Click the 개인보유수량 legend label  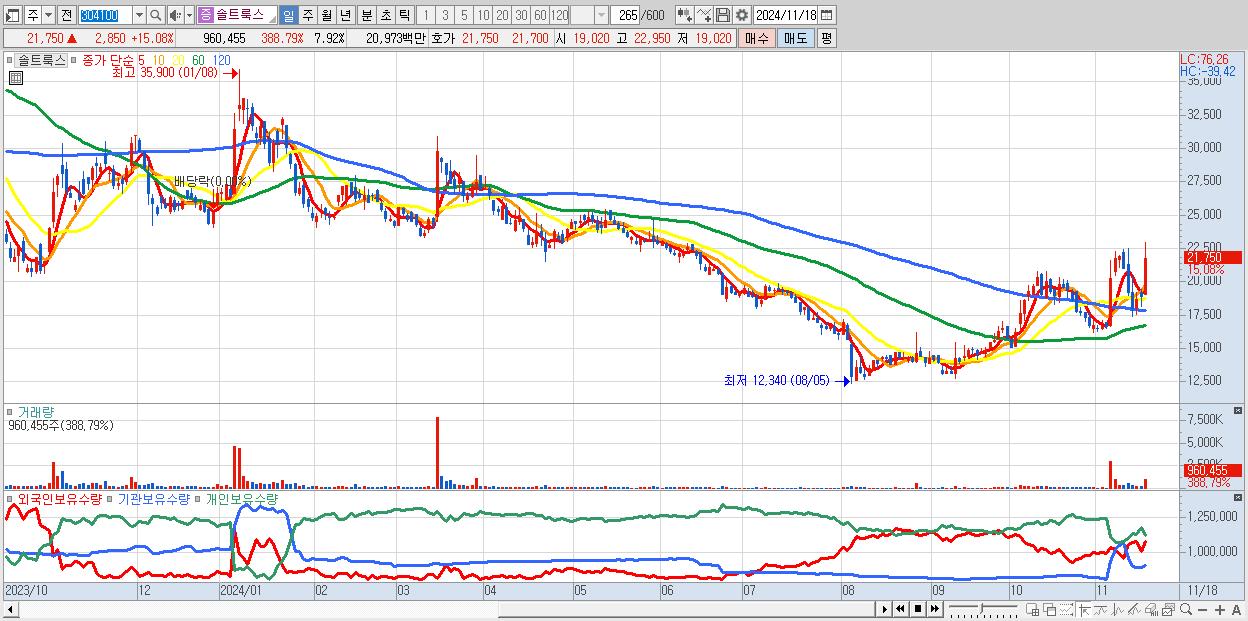[241, 498]
